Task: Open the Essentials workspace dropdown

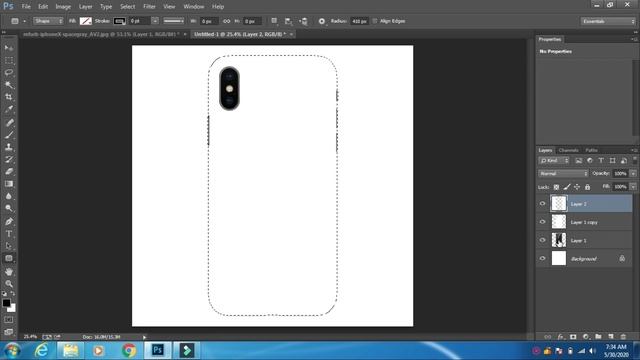Action: pyautogui.click(x=608, y=21)
